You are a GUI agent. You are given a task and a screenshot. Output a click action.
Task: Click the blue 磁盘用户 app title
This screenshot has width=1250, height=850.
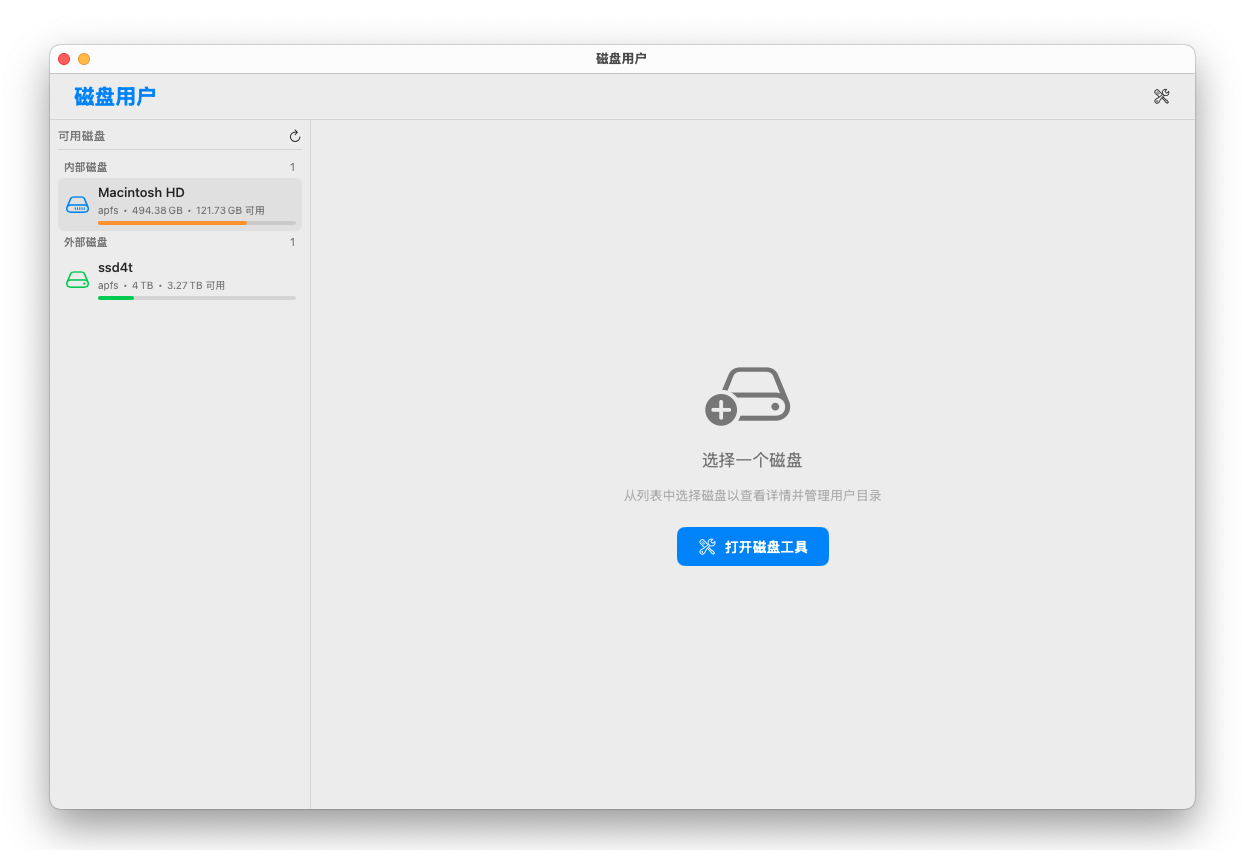pyautogui.click(x=115, y=97)
